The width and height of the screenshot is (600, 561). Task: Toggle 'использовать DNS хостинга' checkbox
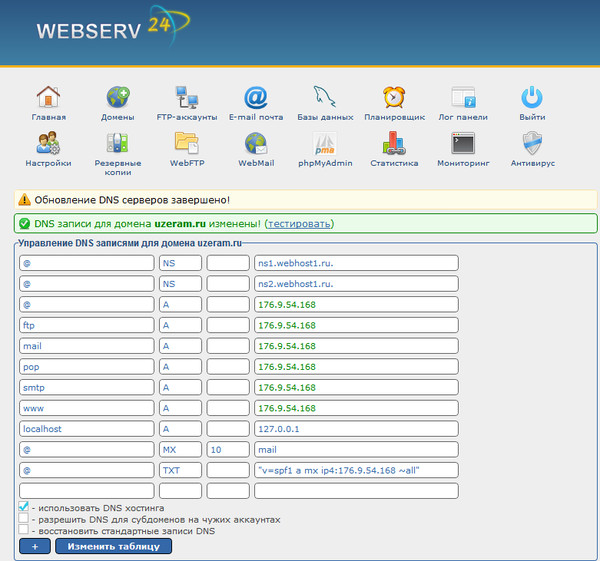24,506
